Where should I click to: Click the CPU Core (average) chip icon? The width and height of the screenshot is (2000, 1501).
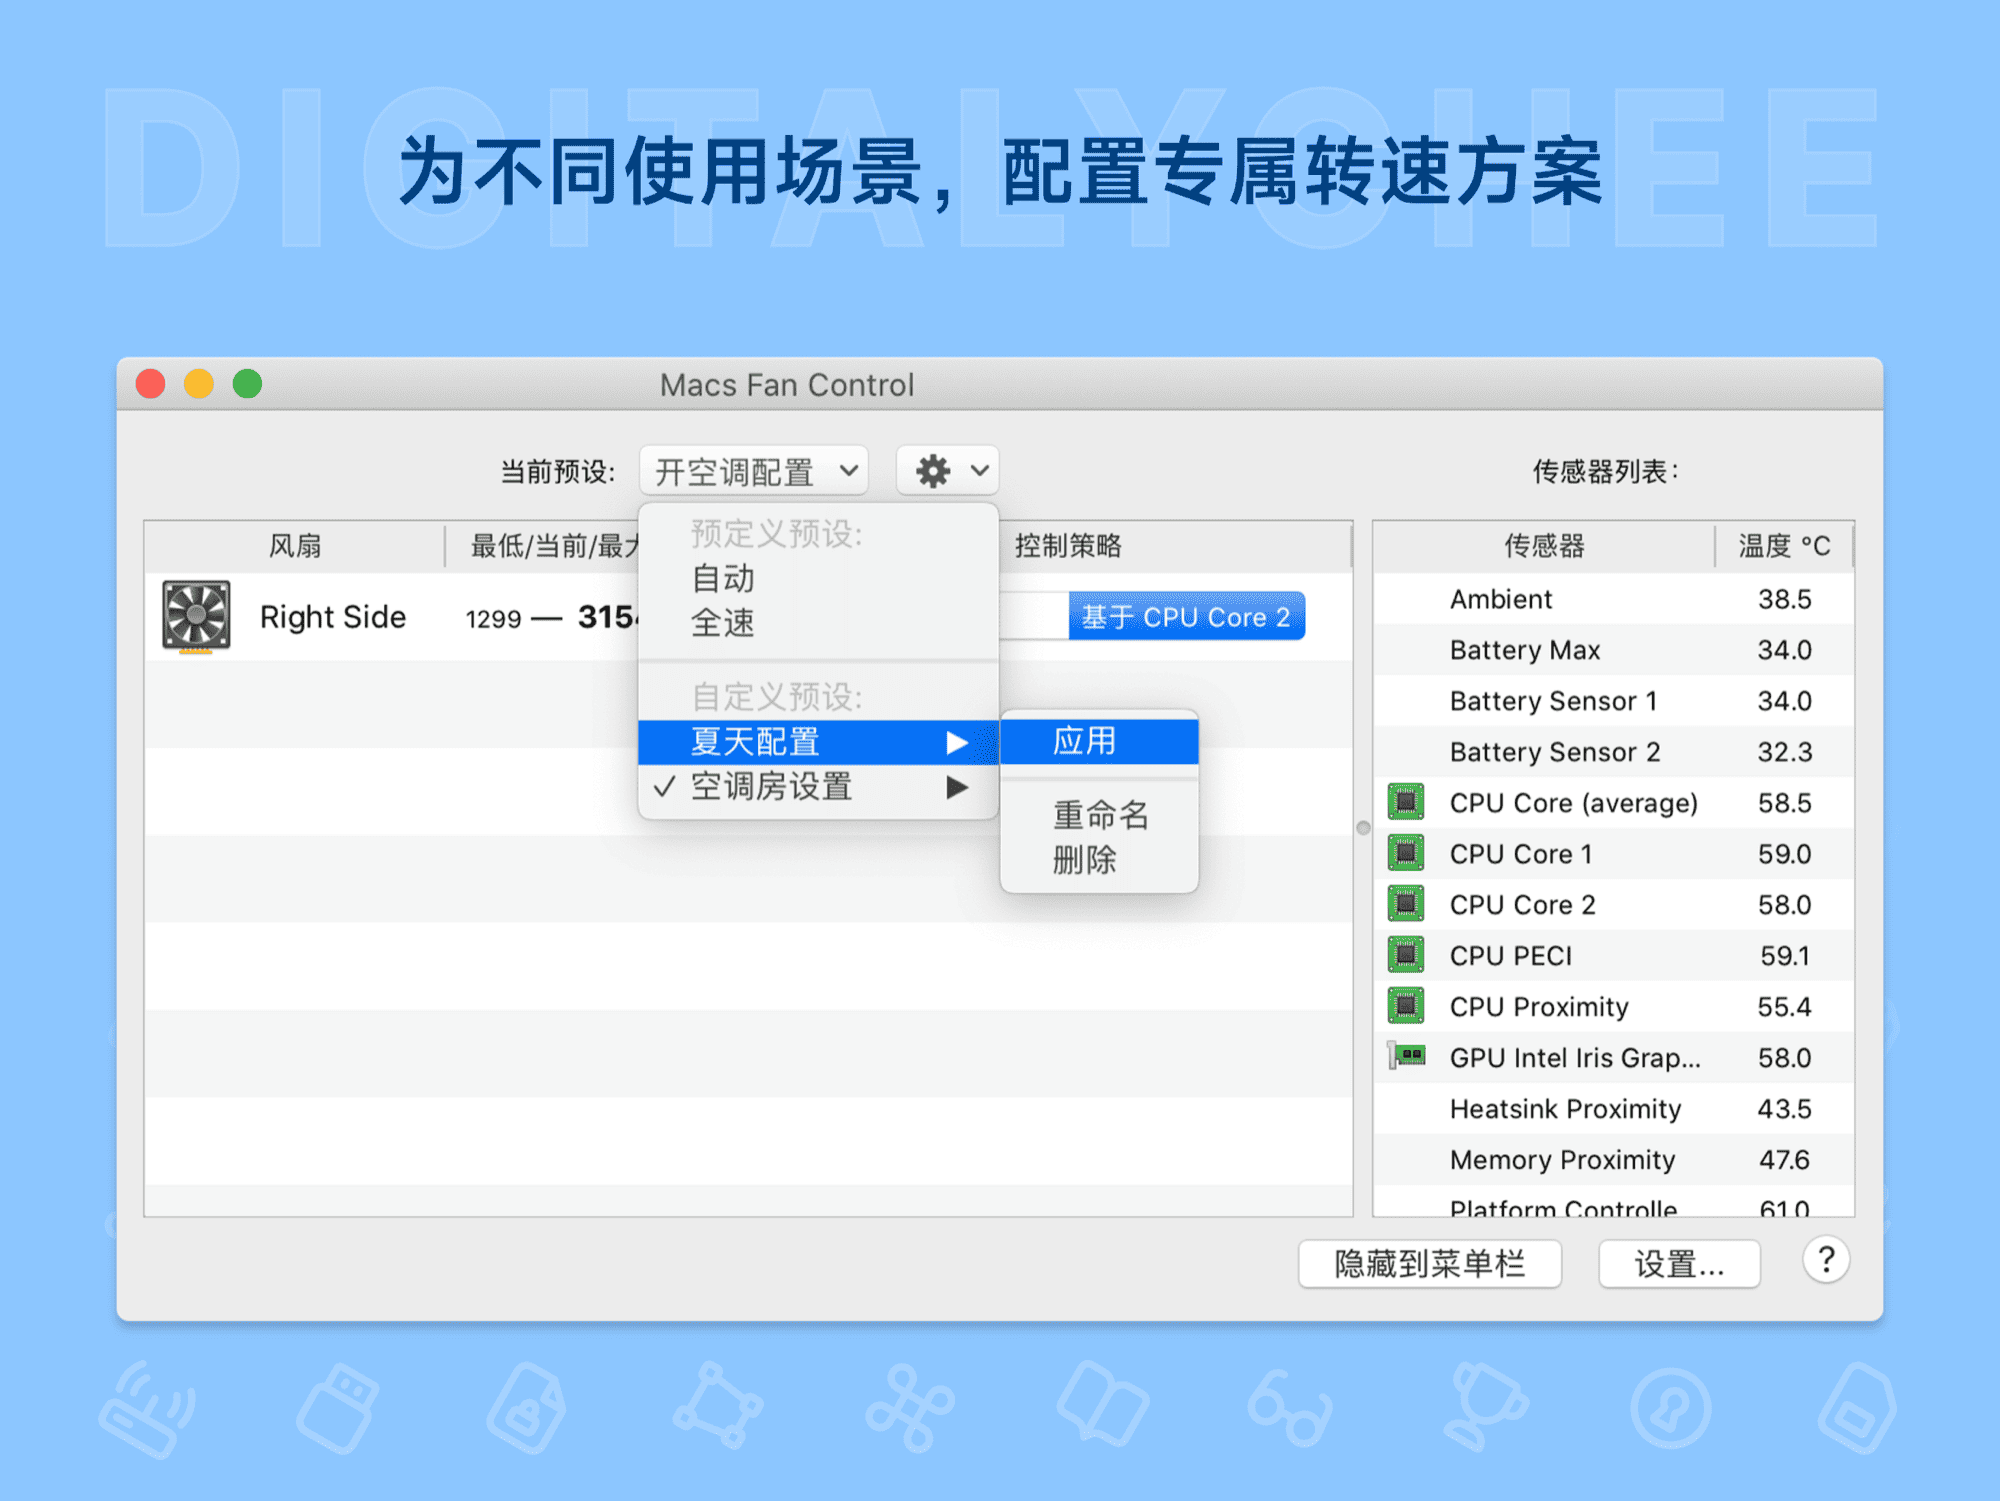tap(1406, 802)
